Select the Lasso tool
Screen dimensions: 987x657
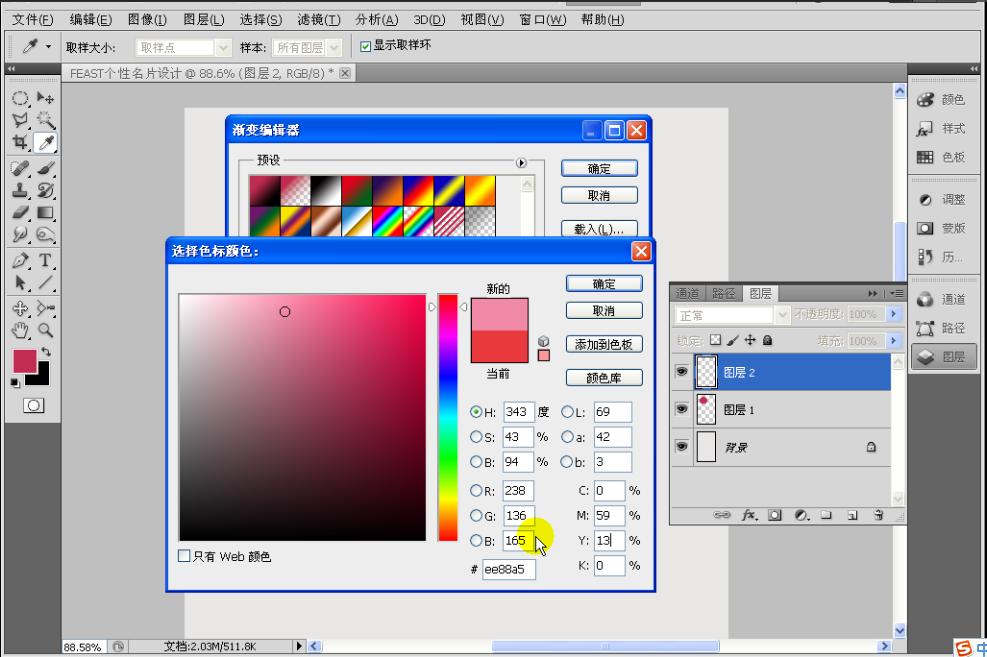coord(20,117)
